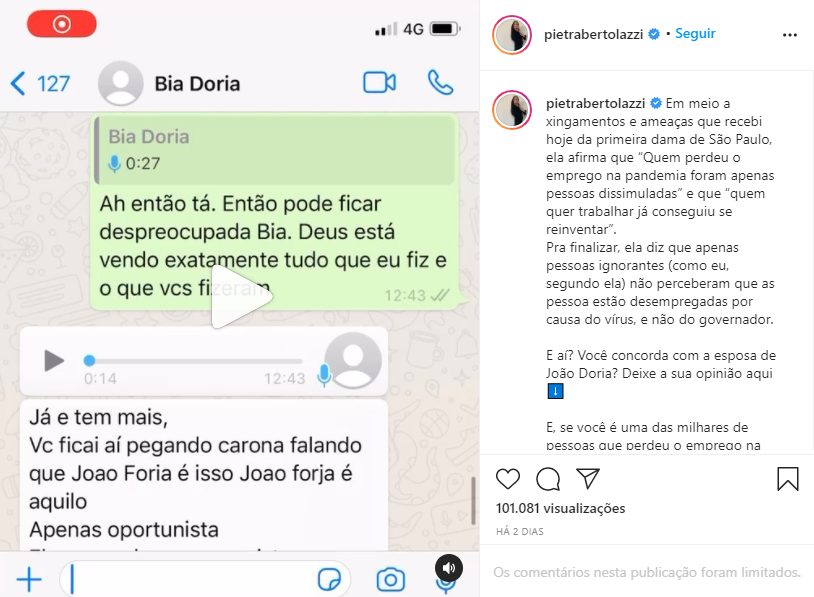Viewport: 814px width, 597px height.
Task: Play the 0:14 voice message
Action: (x=54, y=360)
